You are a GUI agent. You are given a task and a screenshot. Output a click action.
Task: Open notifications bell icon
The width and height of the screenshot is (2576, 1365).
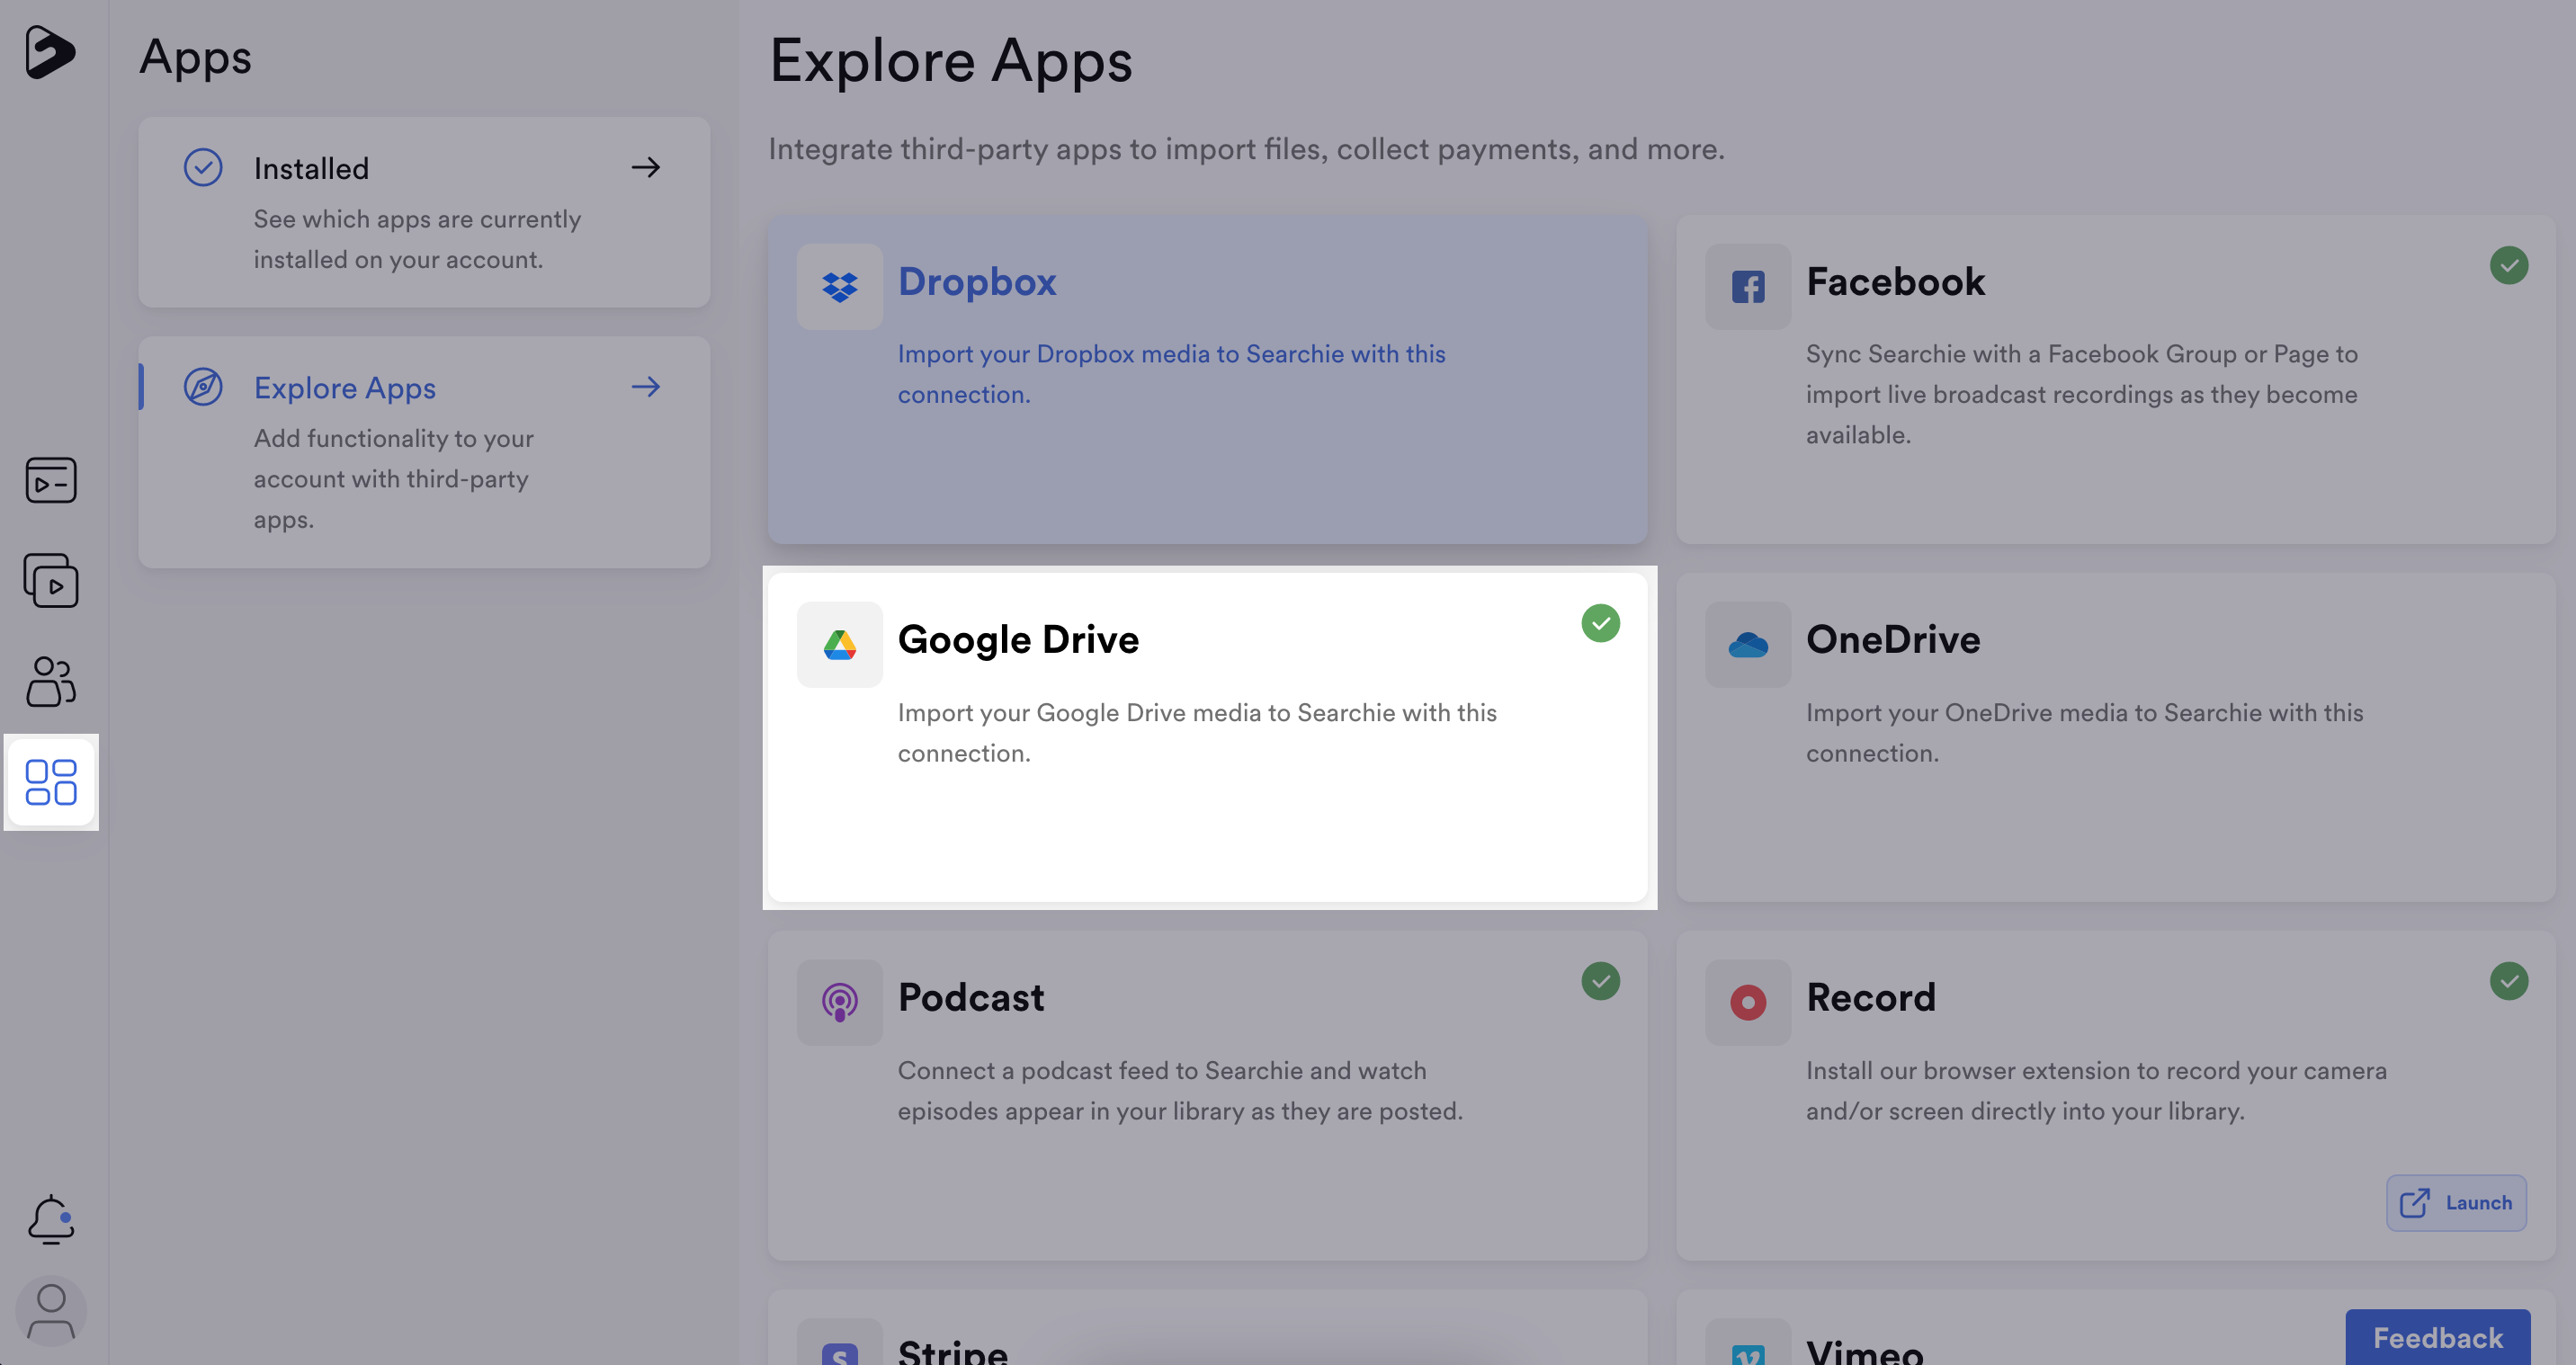[51, 1219]
